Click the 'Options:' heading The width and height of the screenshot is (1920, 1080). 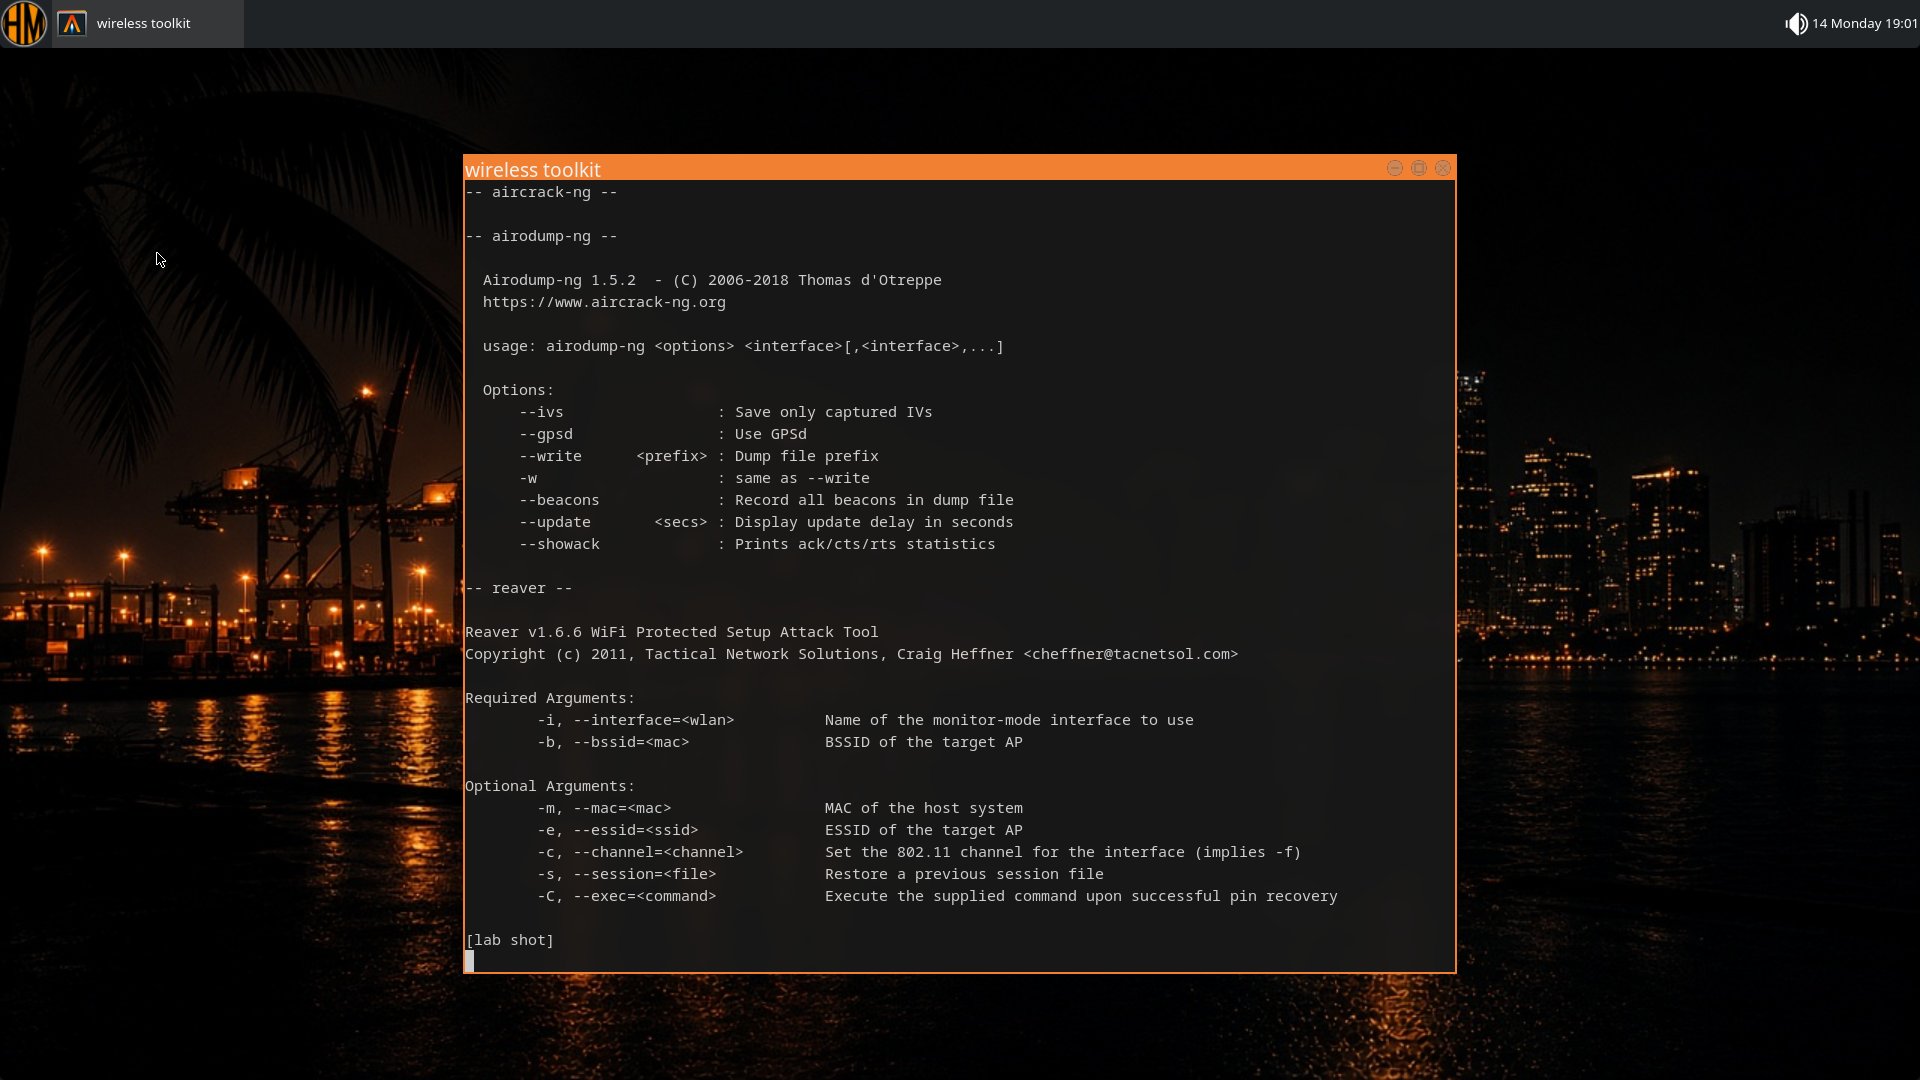pos(518,390)
